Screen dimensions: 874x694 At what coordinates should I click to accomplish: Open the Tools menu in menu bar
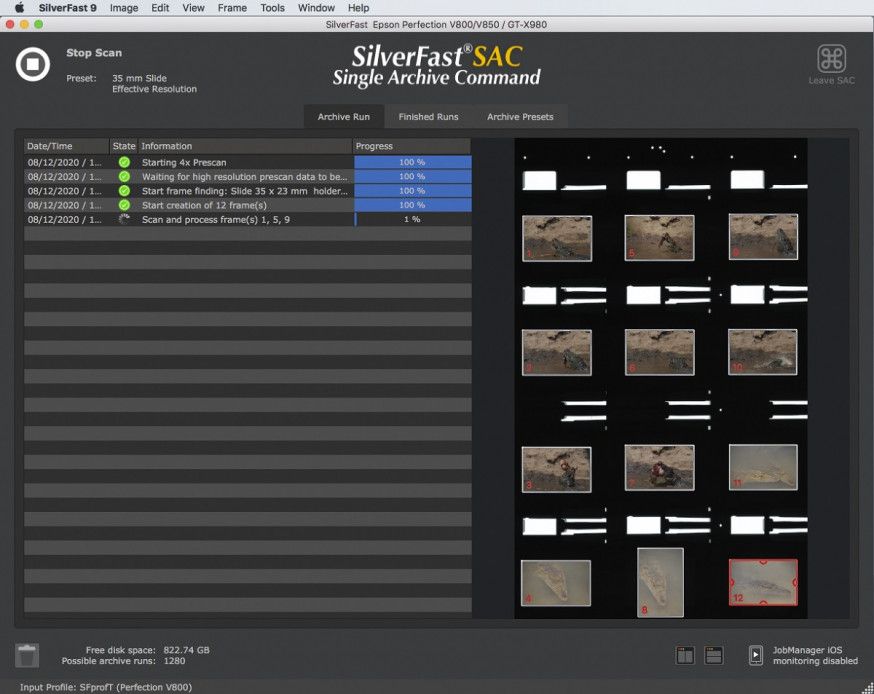click(272, 8)
